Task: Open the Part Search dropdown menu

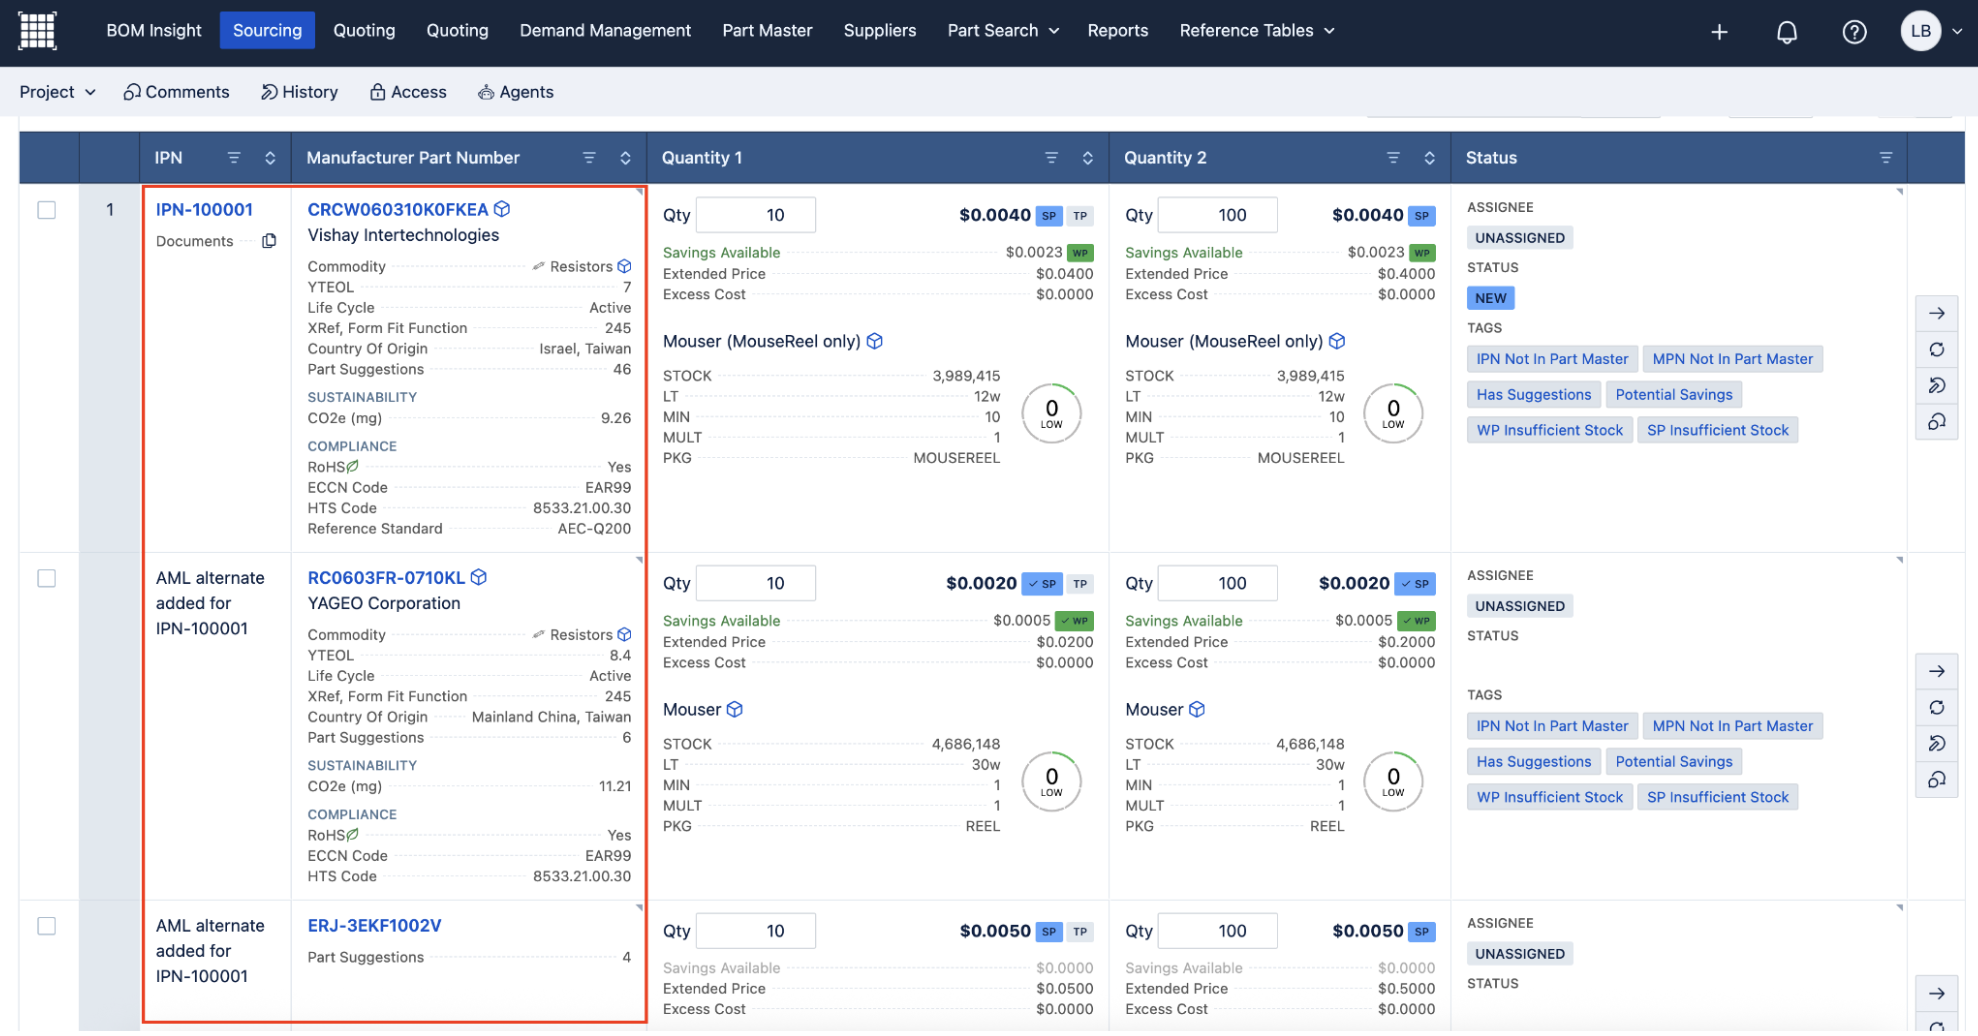Action: click(x=1002, y=31)
